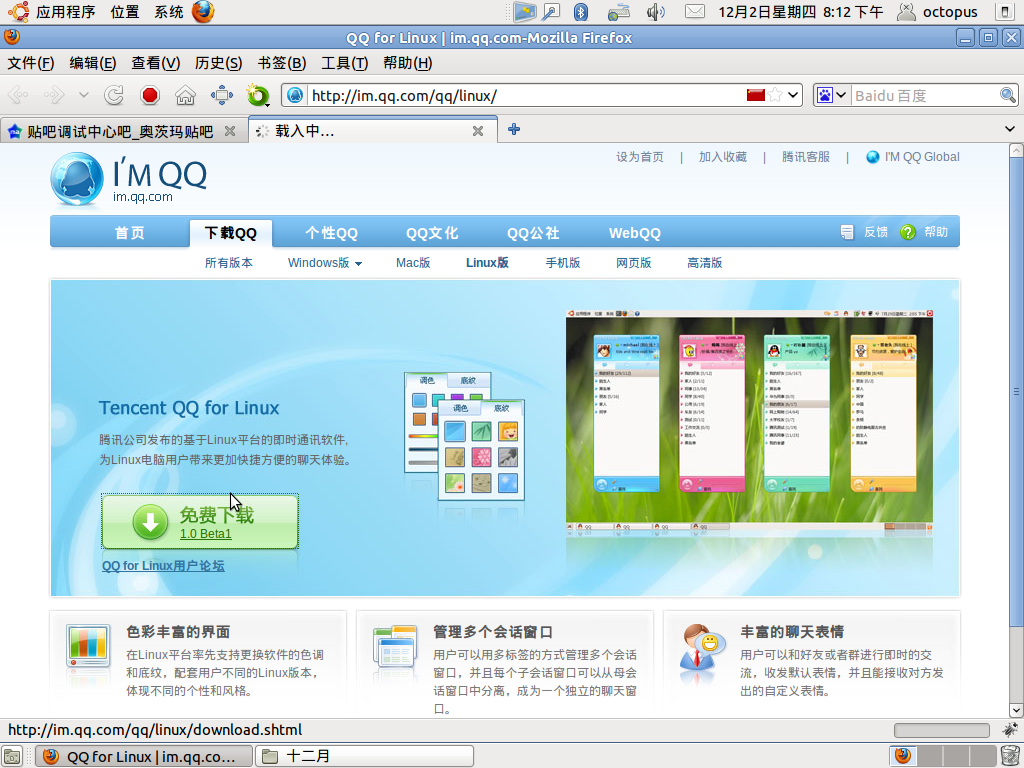The width and height of the screenshot is (1024, 768).
Task: Click the 免费下载 download button
Action: 200,521
